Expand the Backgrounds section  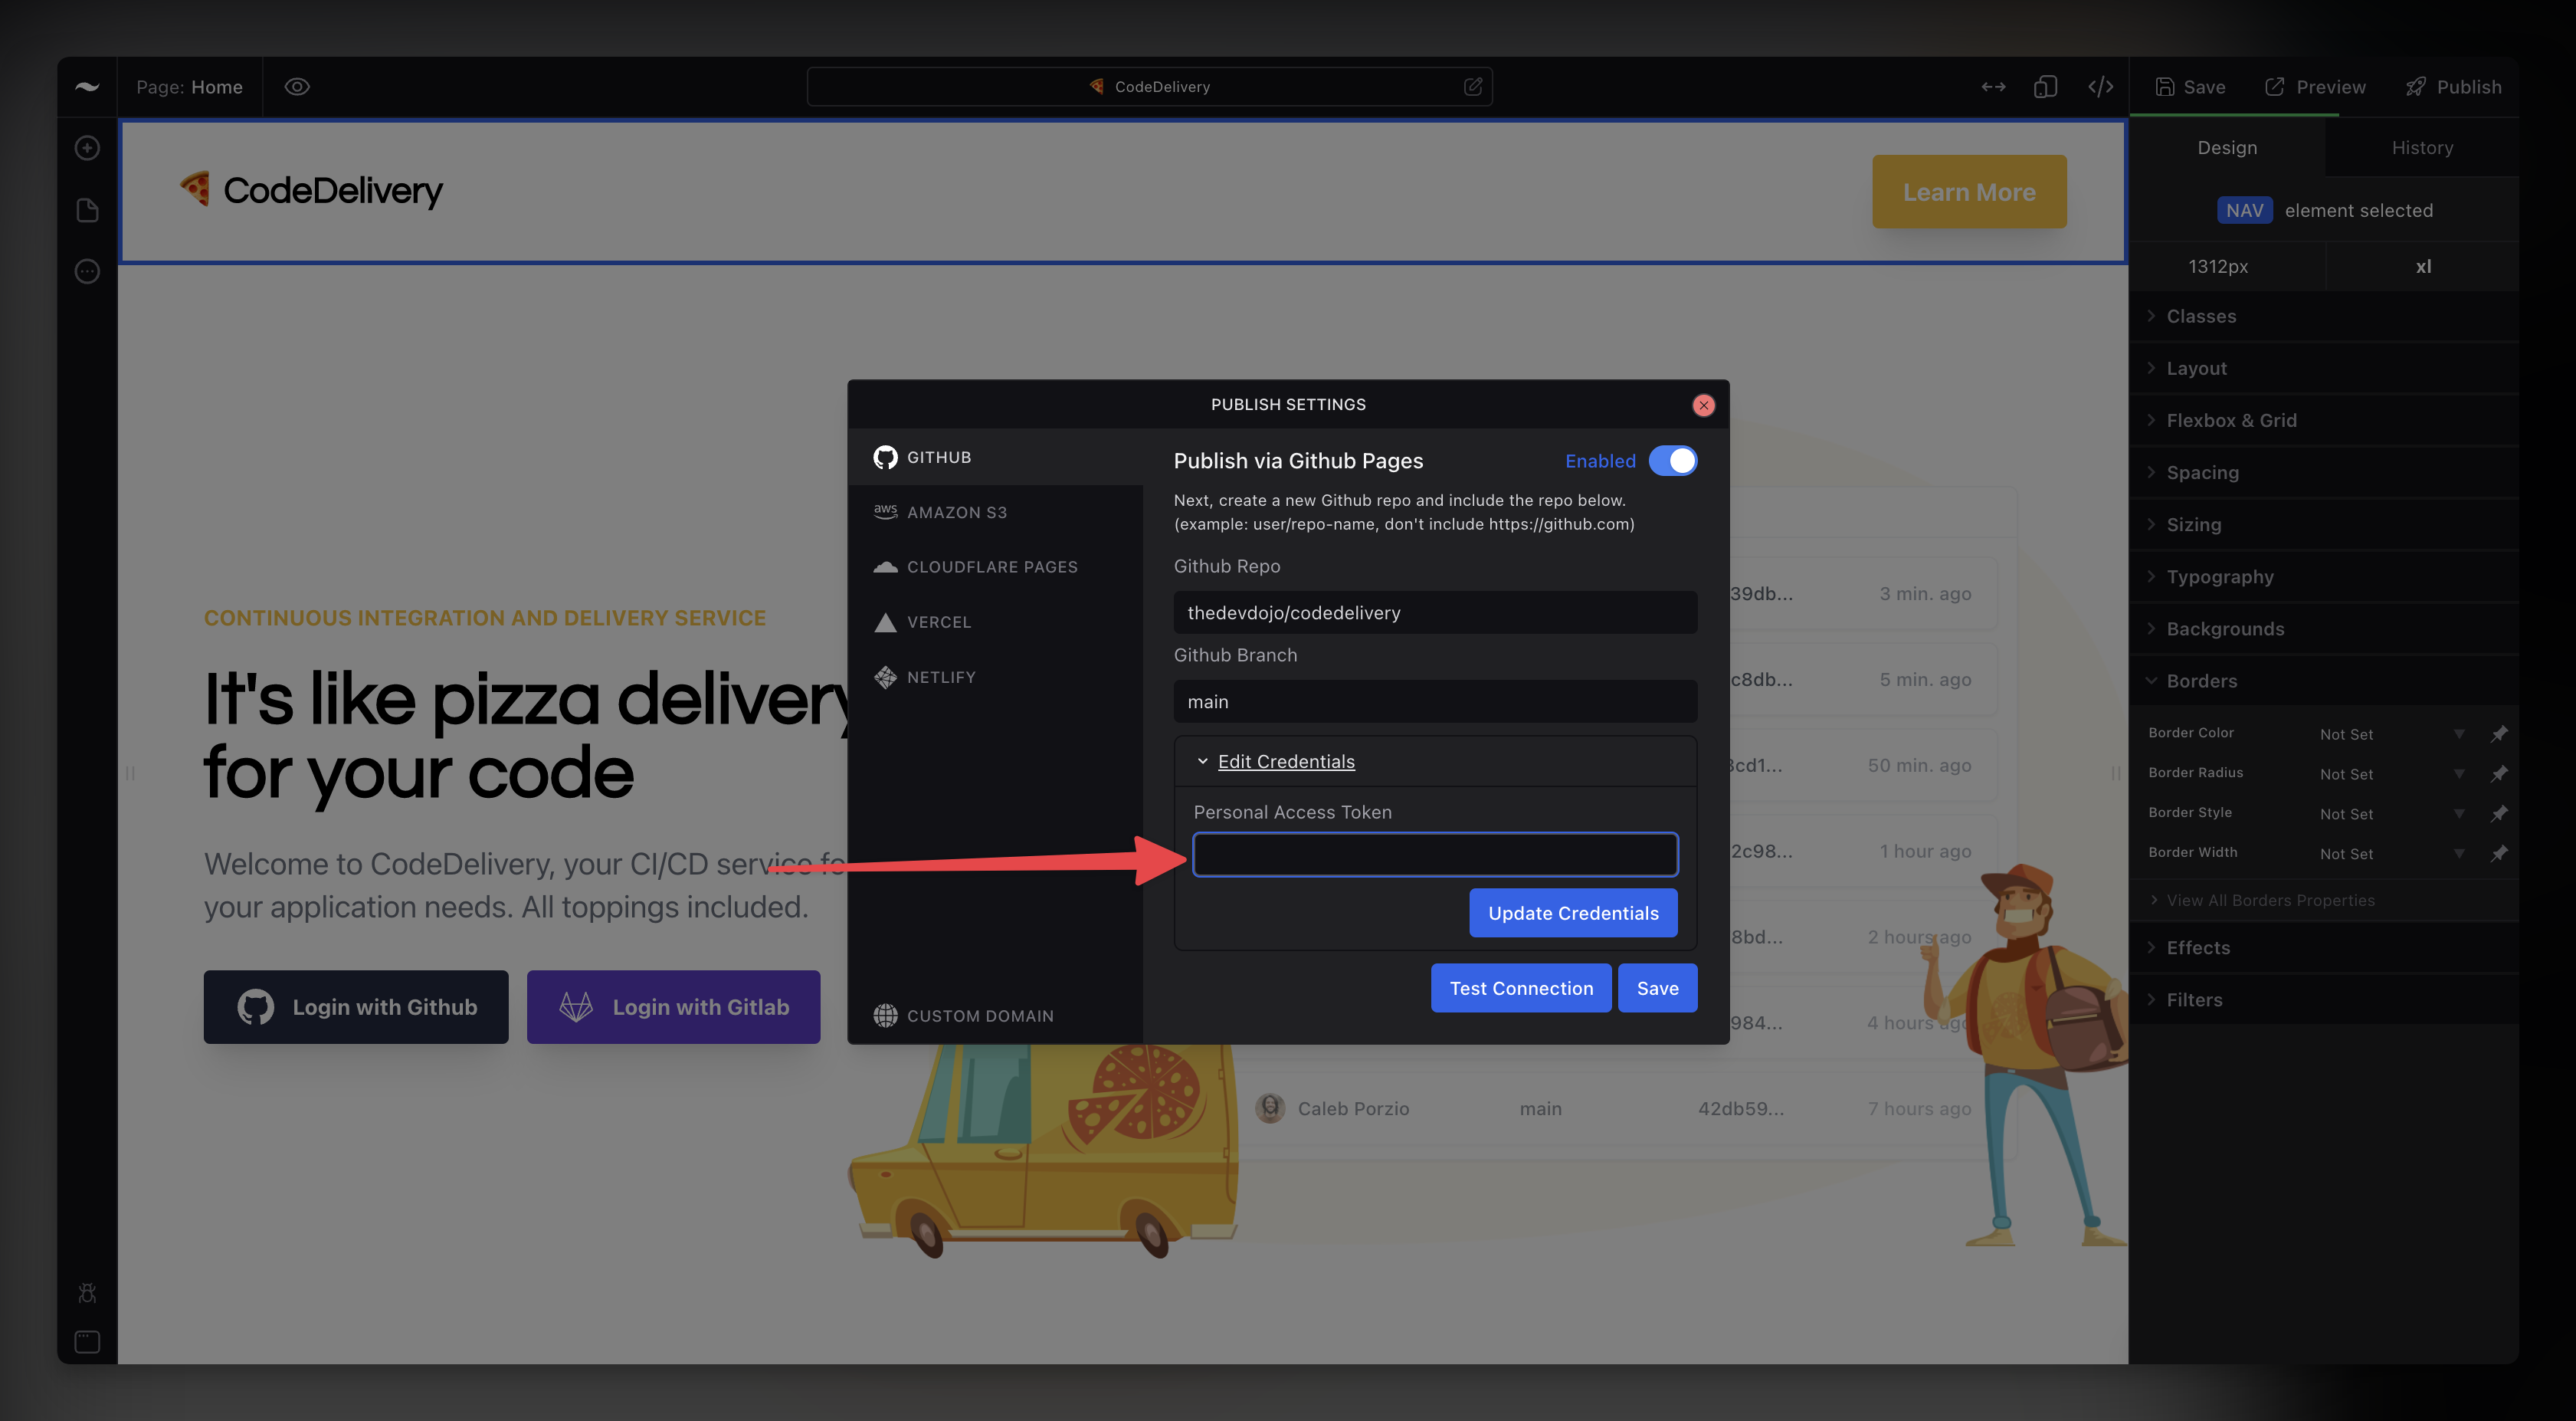(2324, 628)
